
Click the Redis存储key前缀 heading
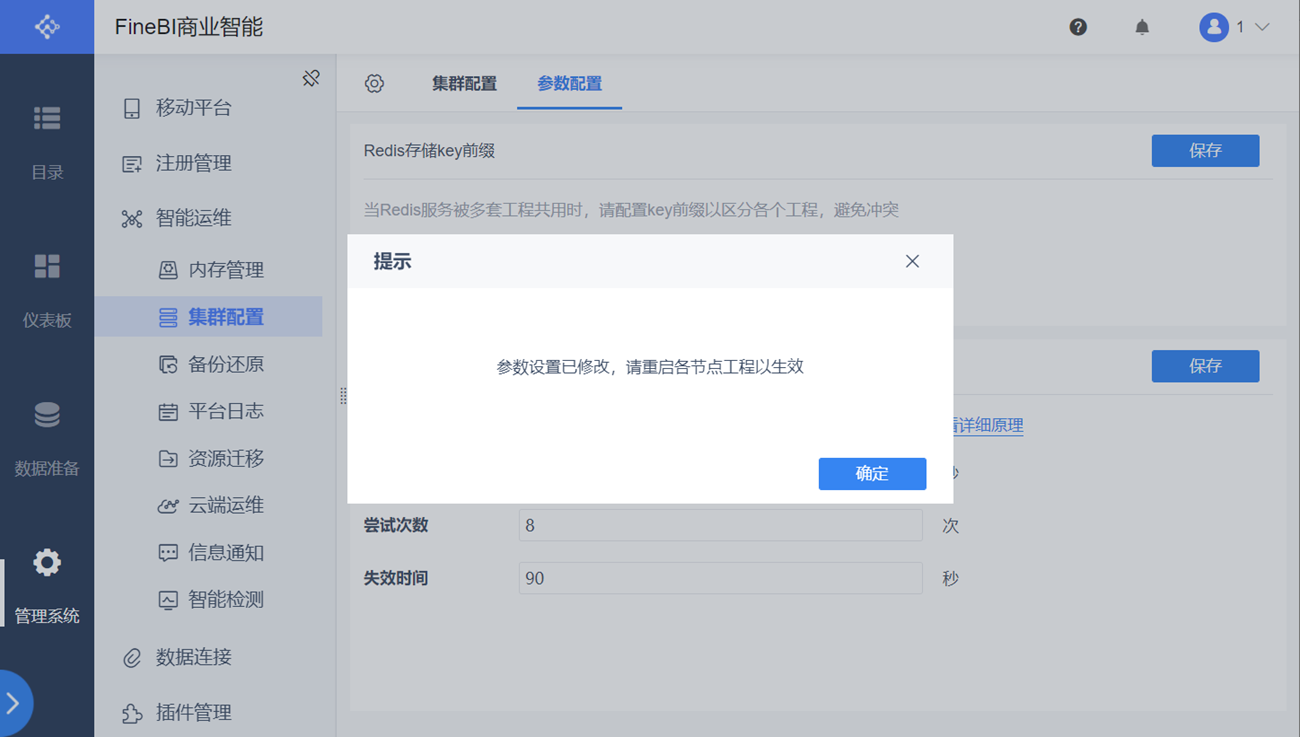(x=429, y=151)
